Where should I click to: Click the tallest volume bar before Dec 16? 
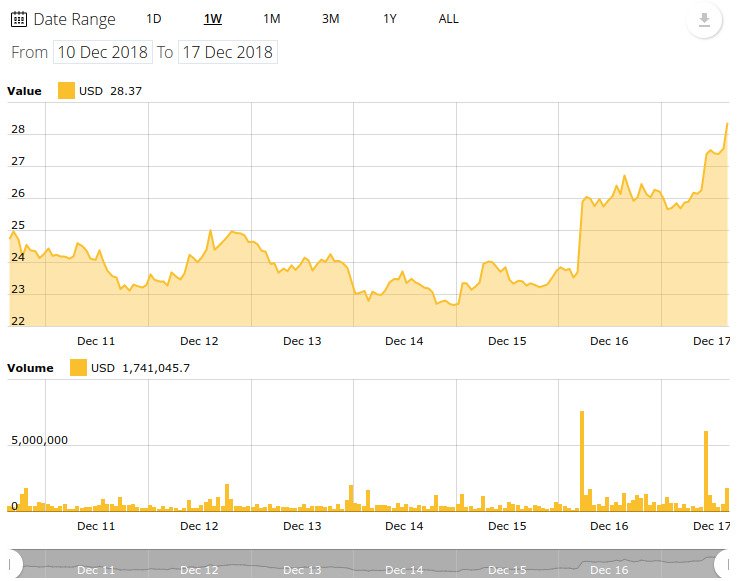(x=582, y=460)
